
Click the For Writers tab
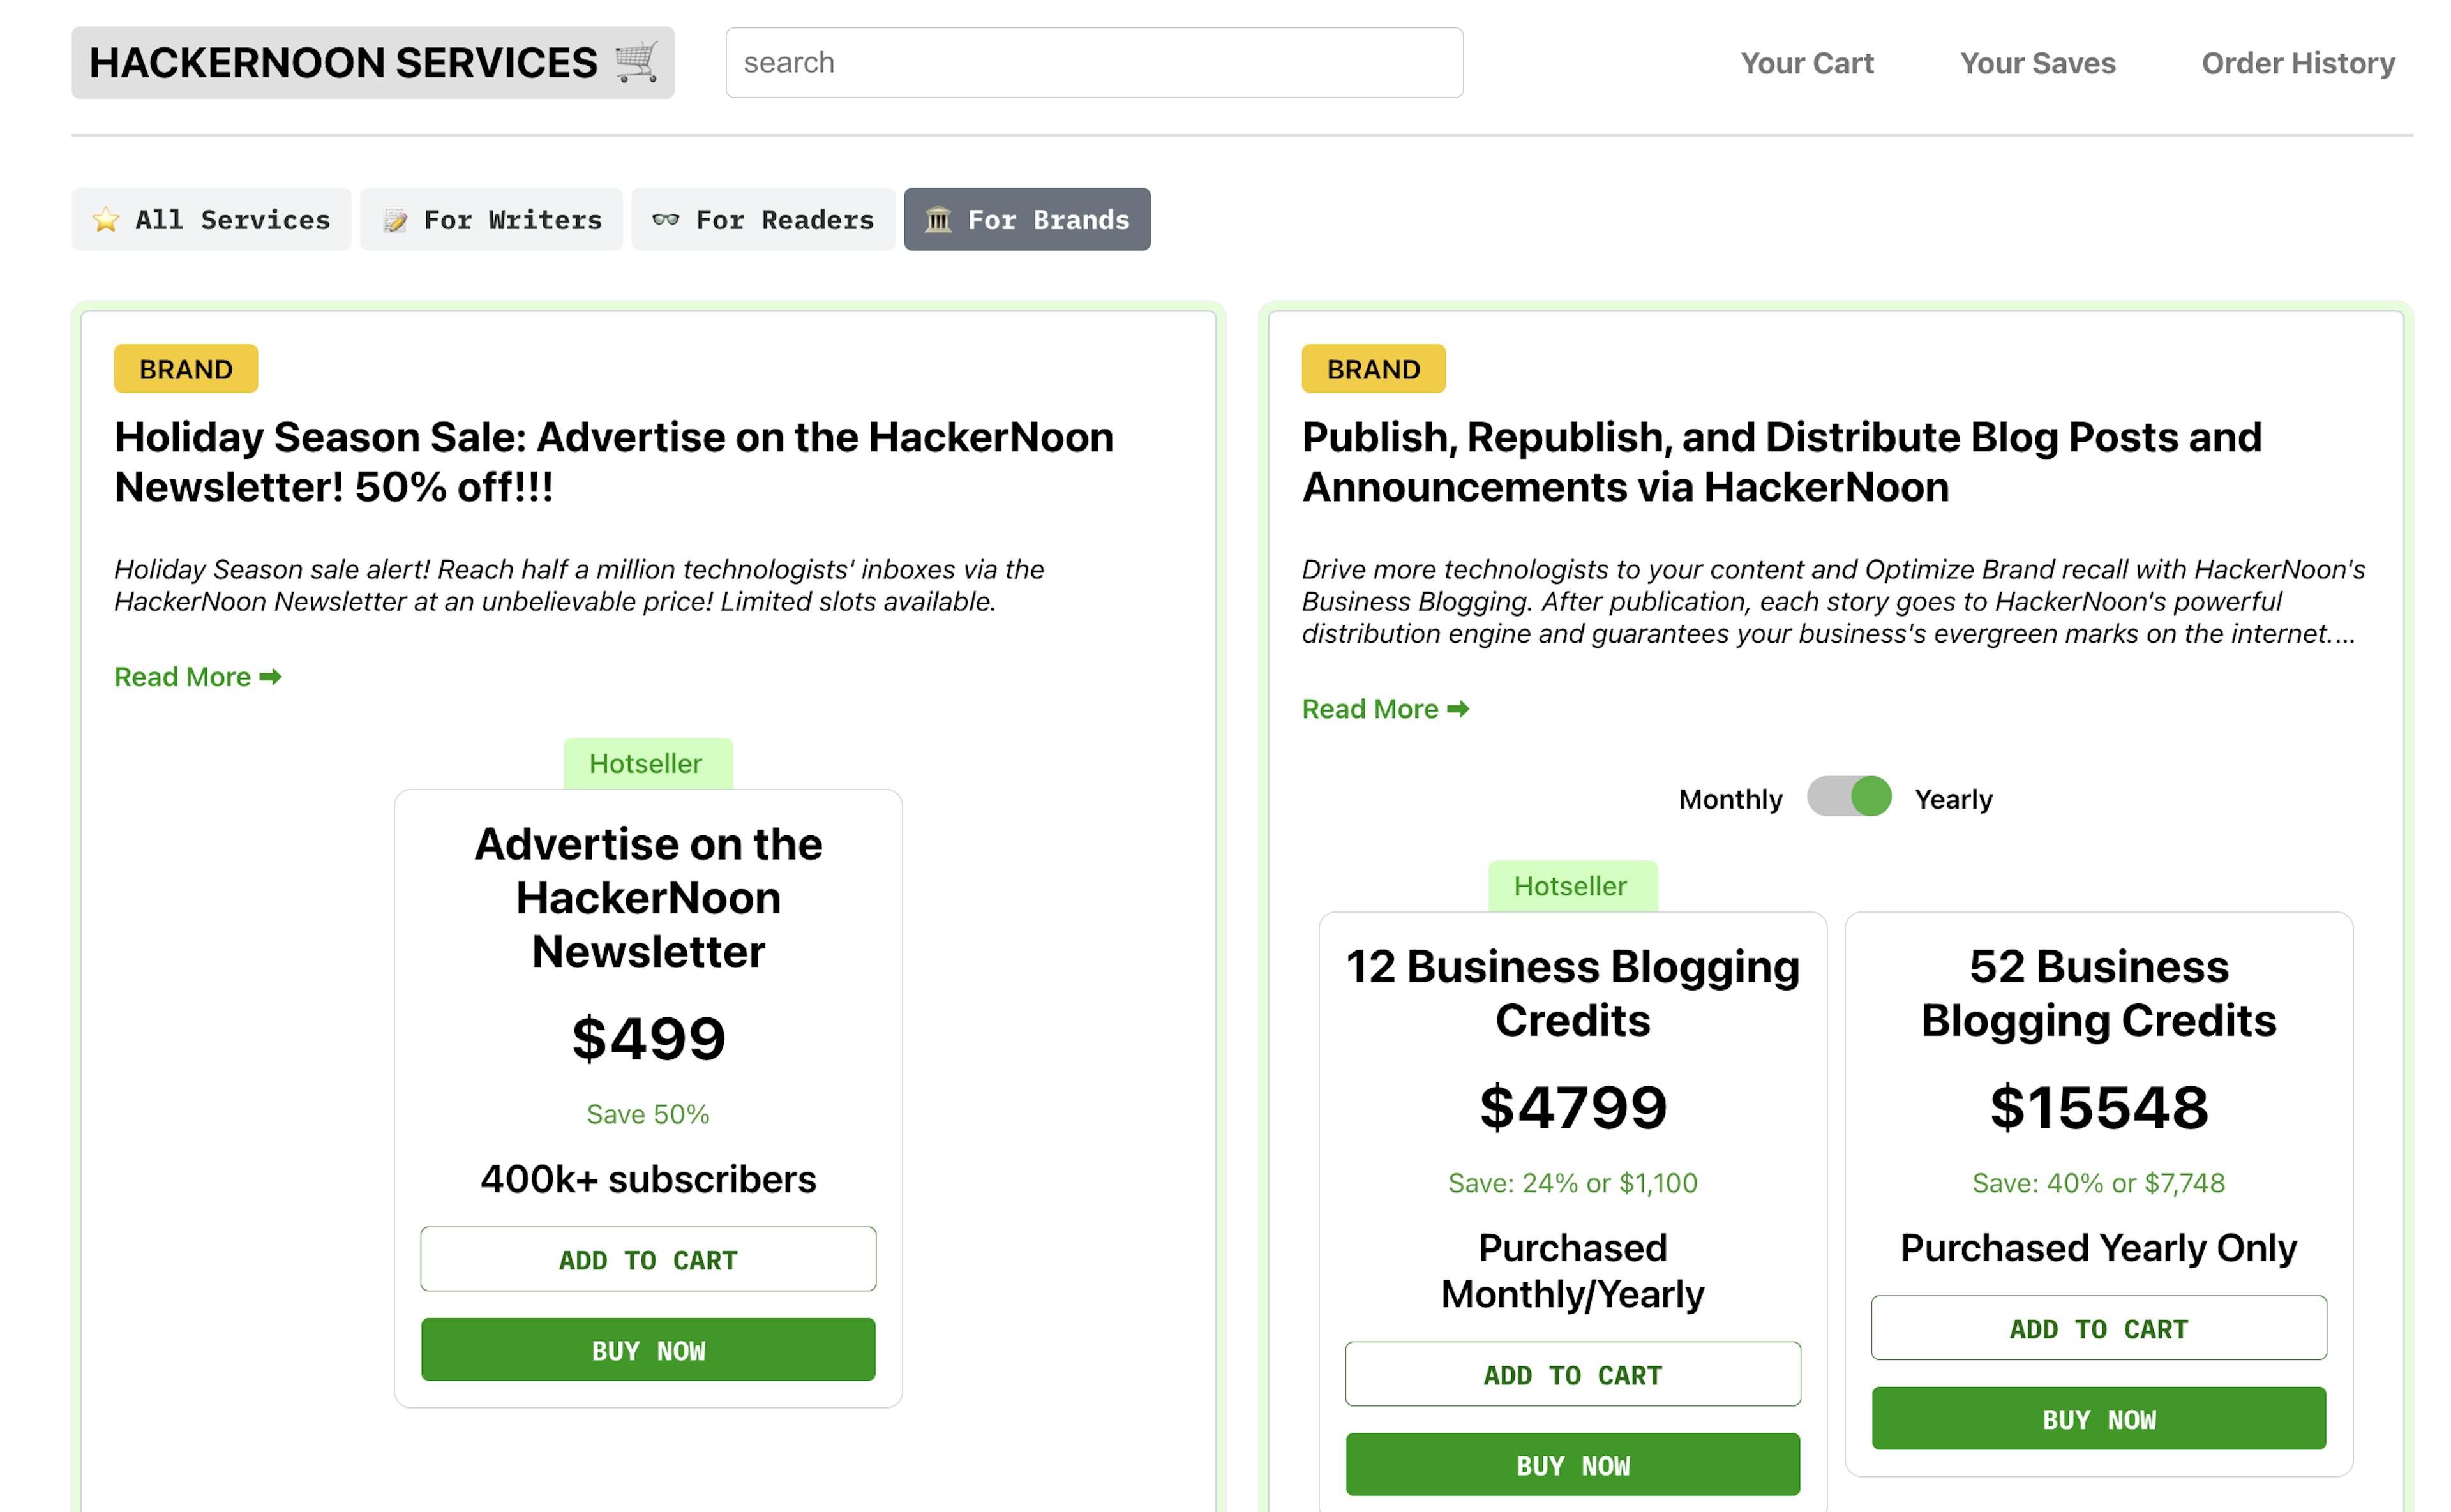pos(492,219)
